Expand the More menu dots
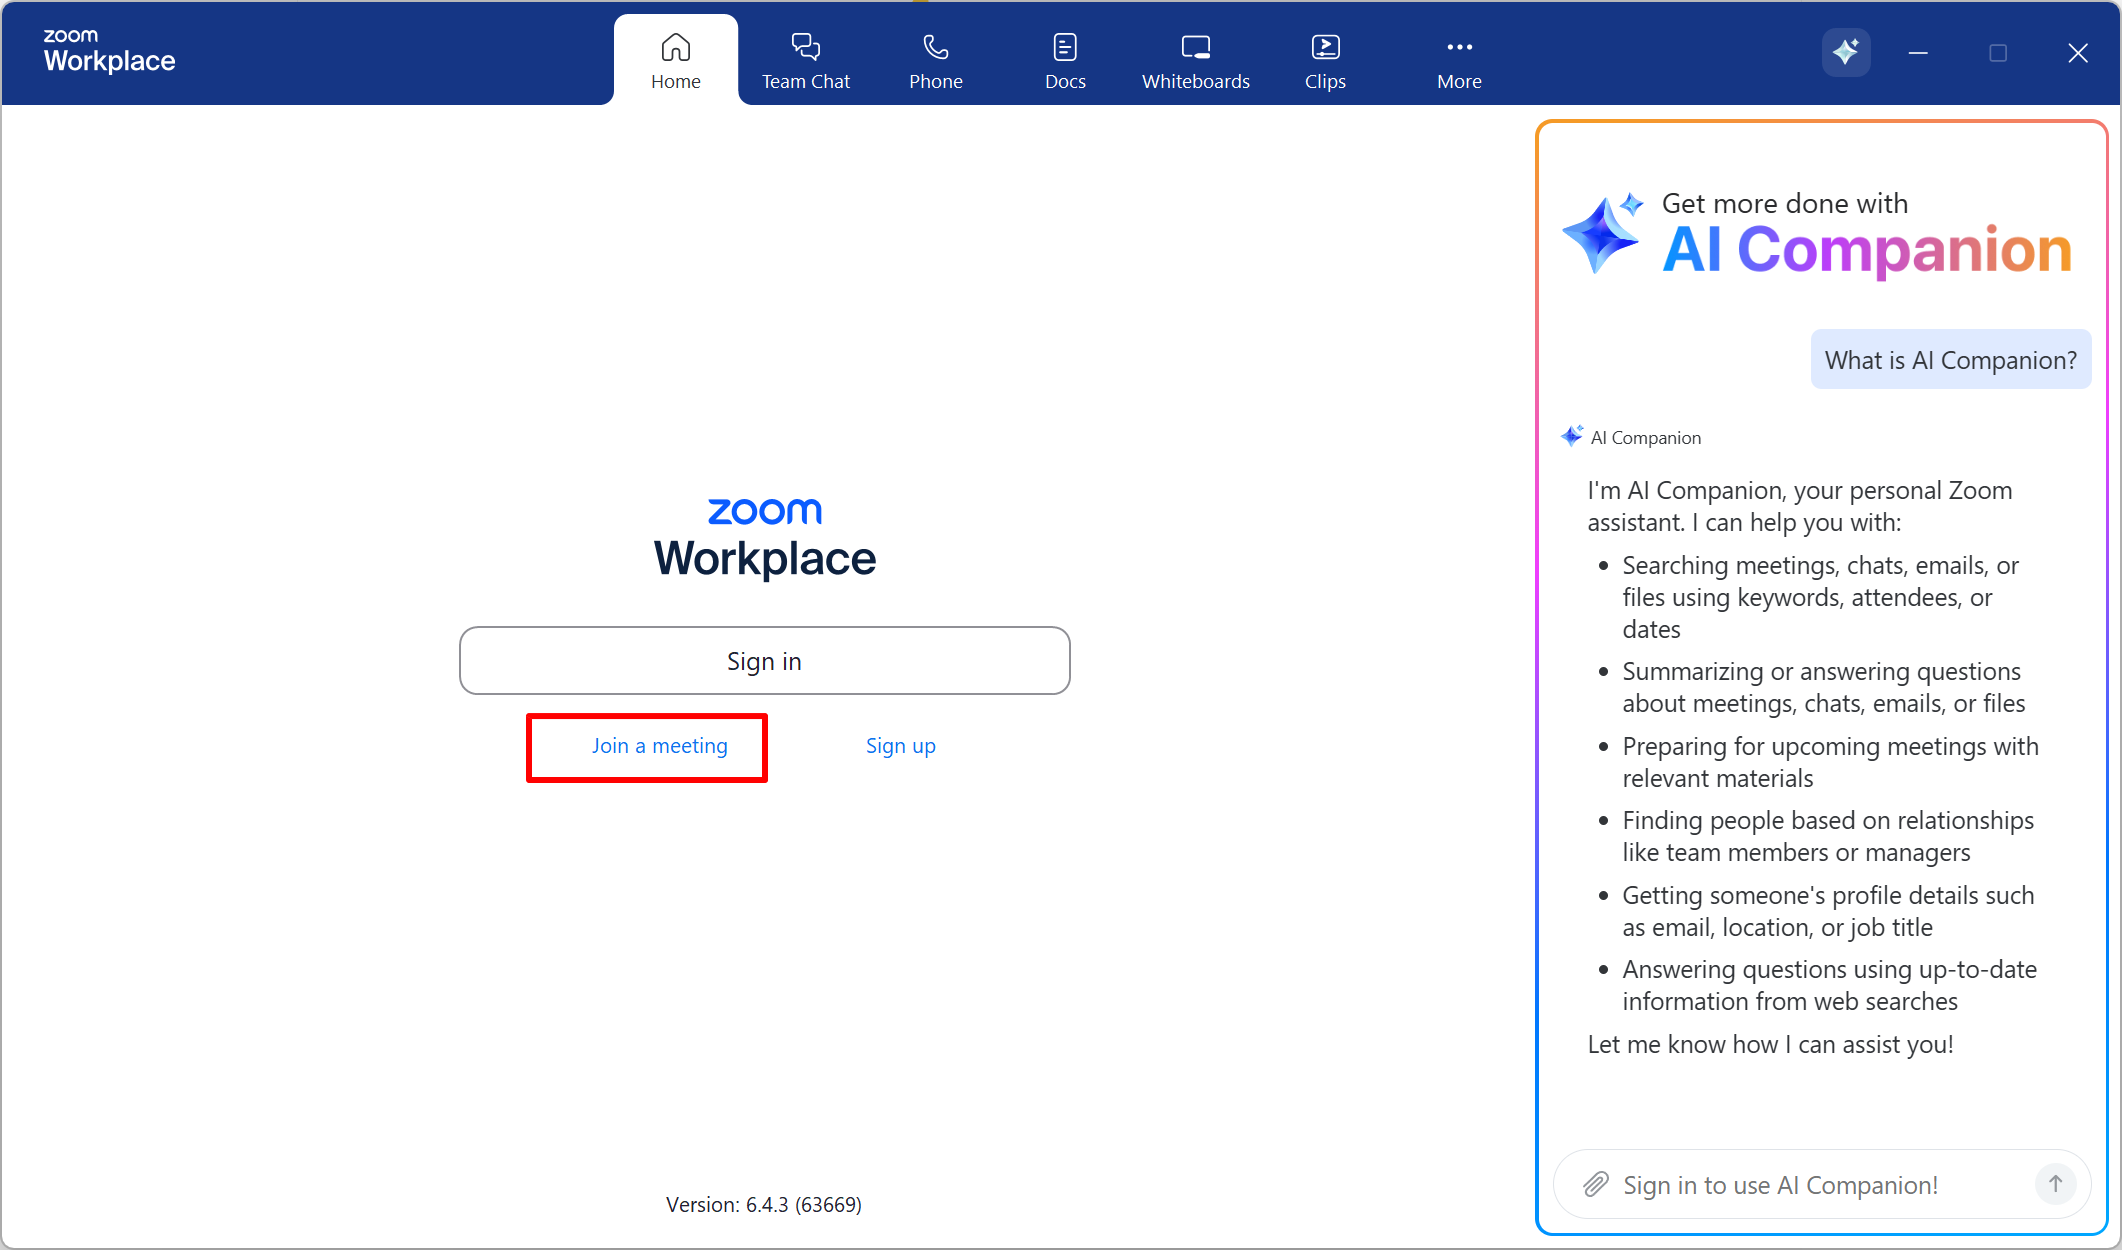 point(1459,47)
